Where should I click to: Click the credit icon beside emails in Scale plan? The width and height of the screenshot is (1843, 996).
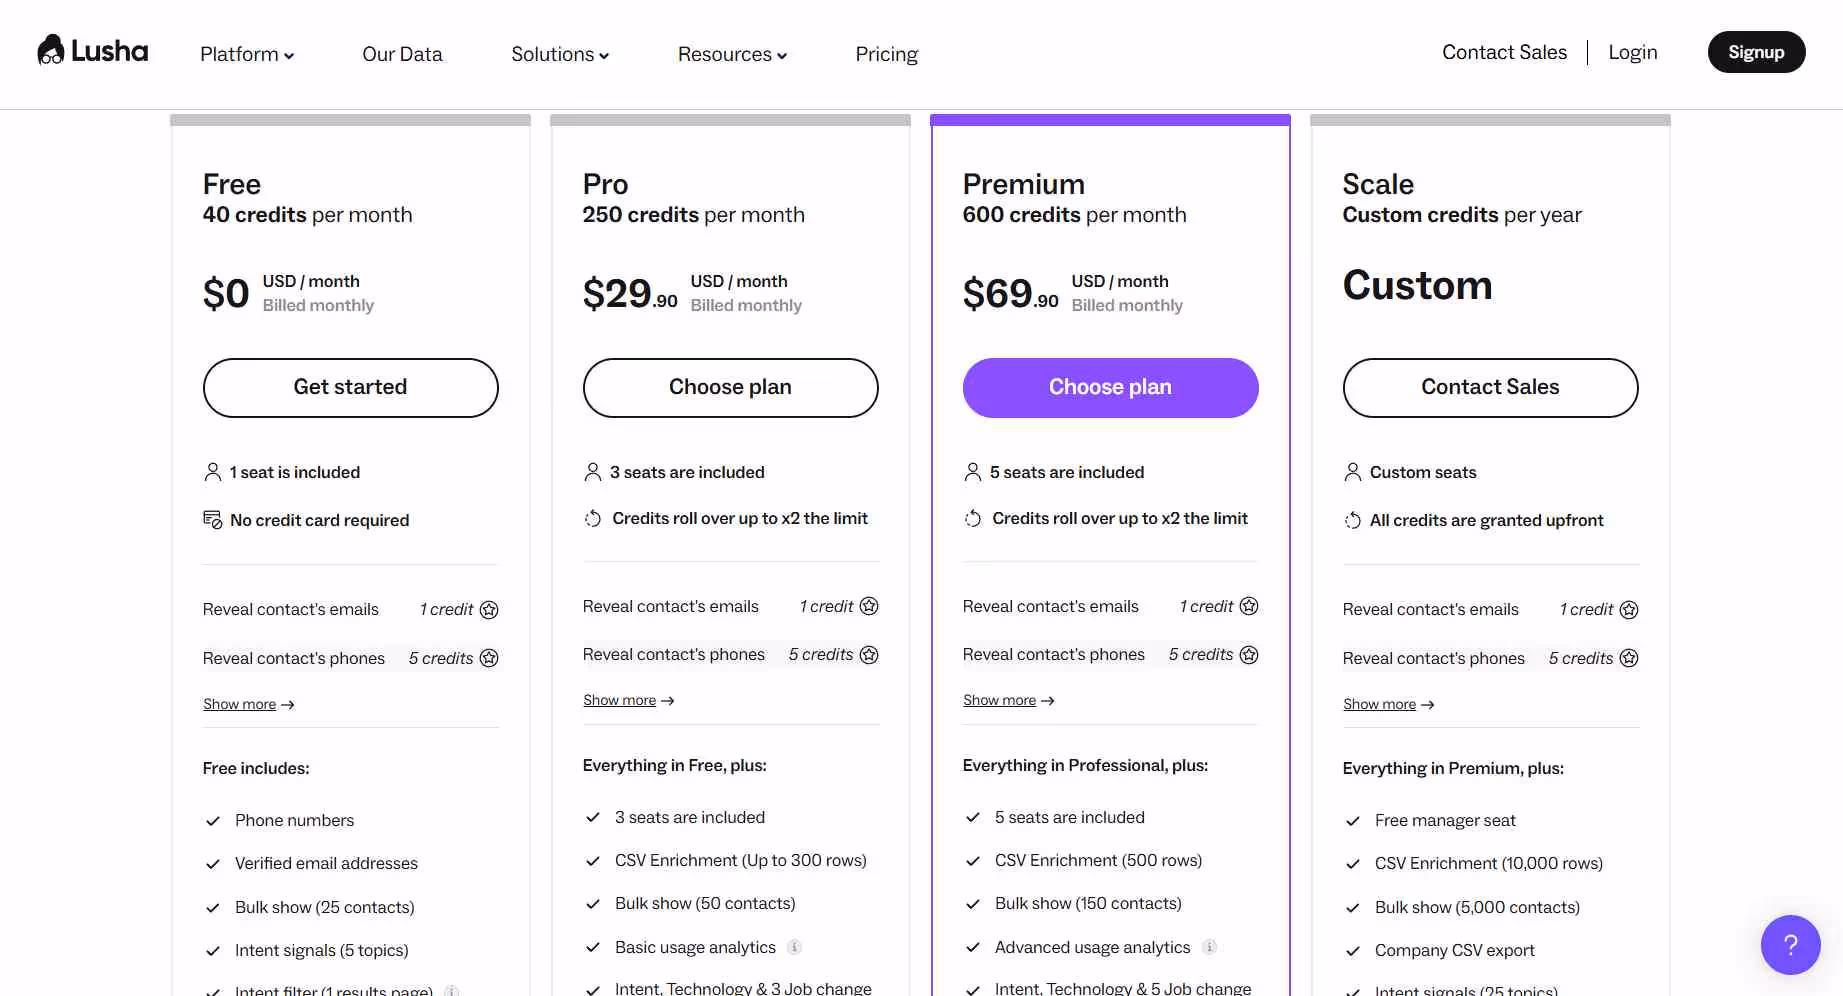click(1629, 609)
